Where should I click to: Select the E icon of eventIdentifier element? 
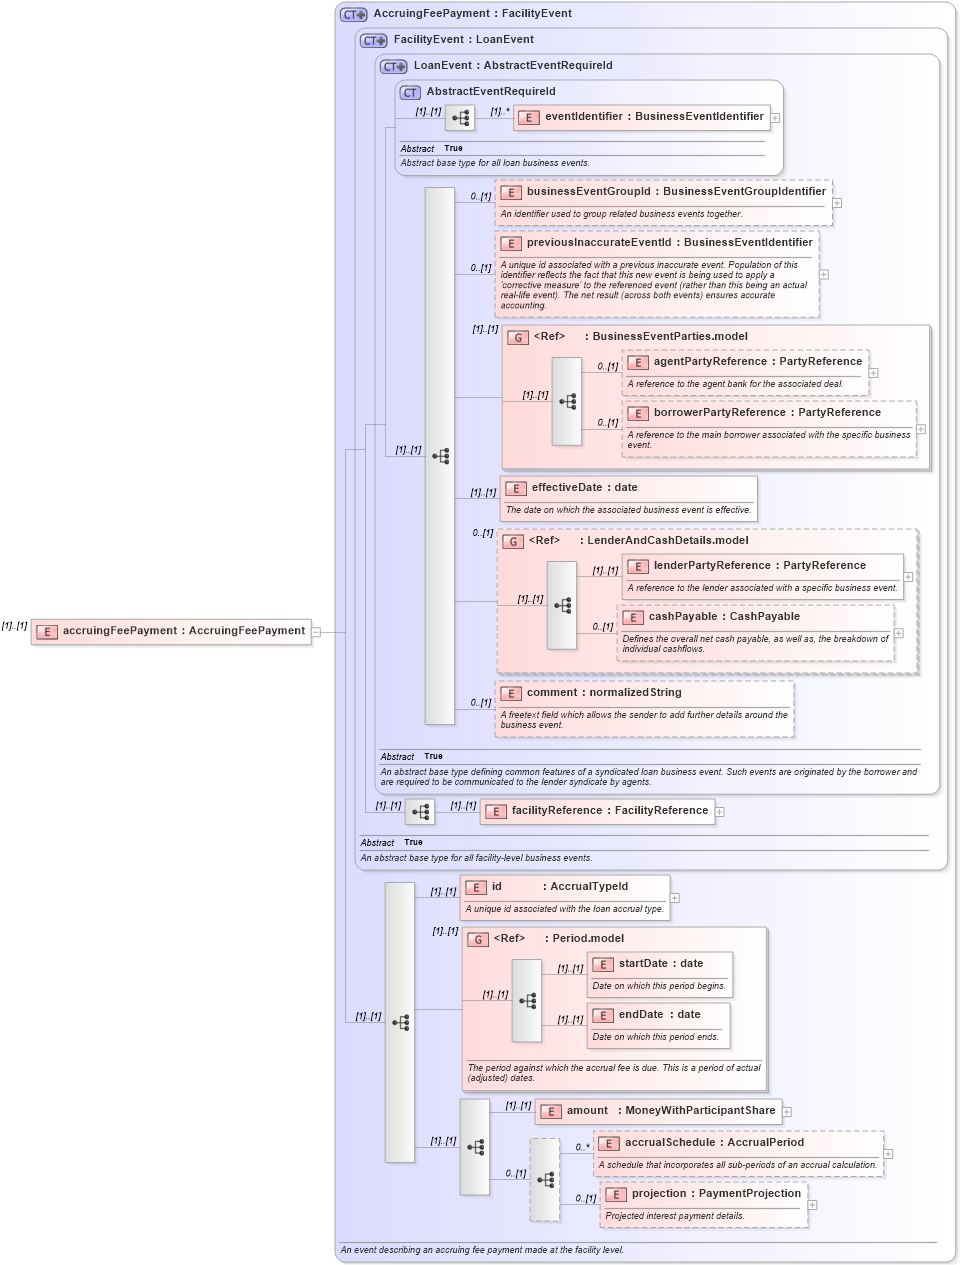coord(527,117)
